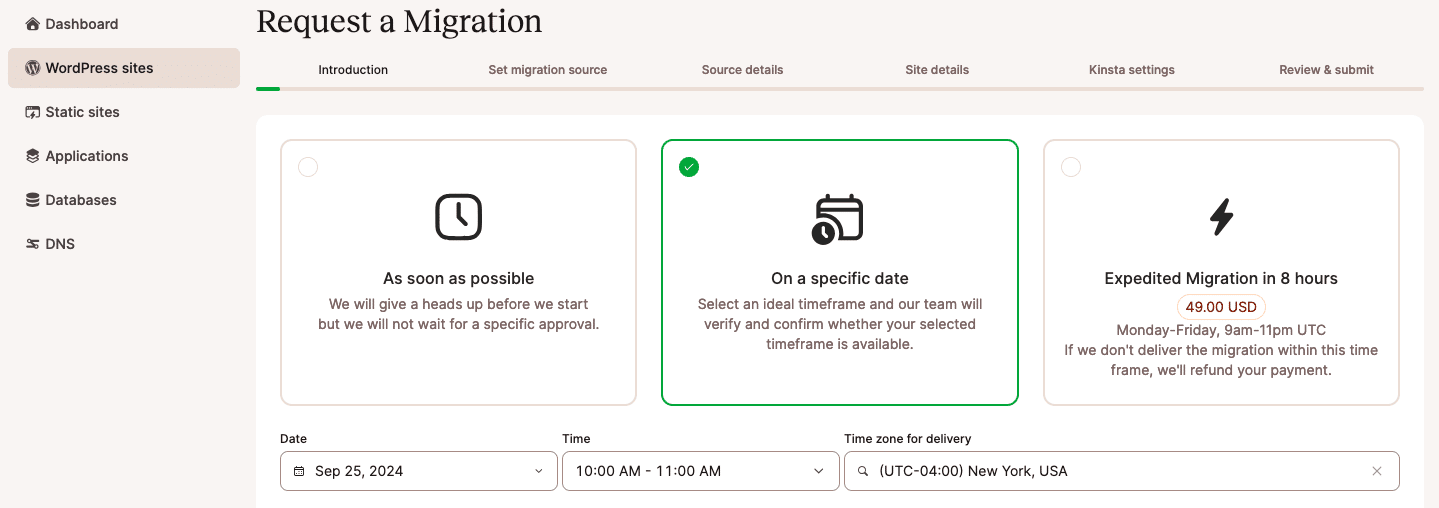Expand the Time dropdown 10:00 AM - 11:00 AM

[x=700, y=471]
